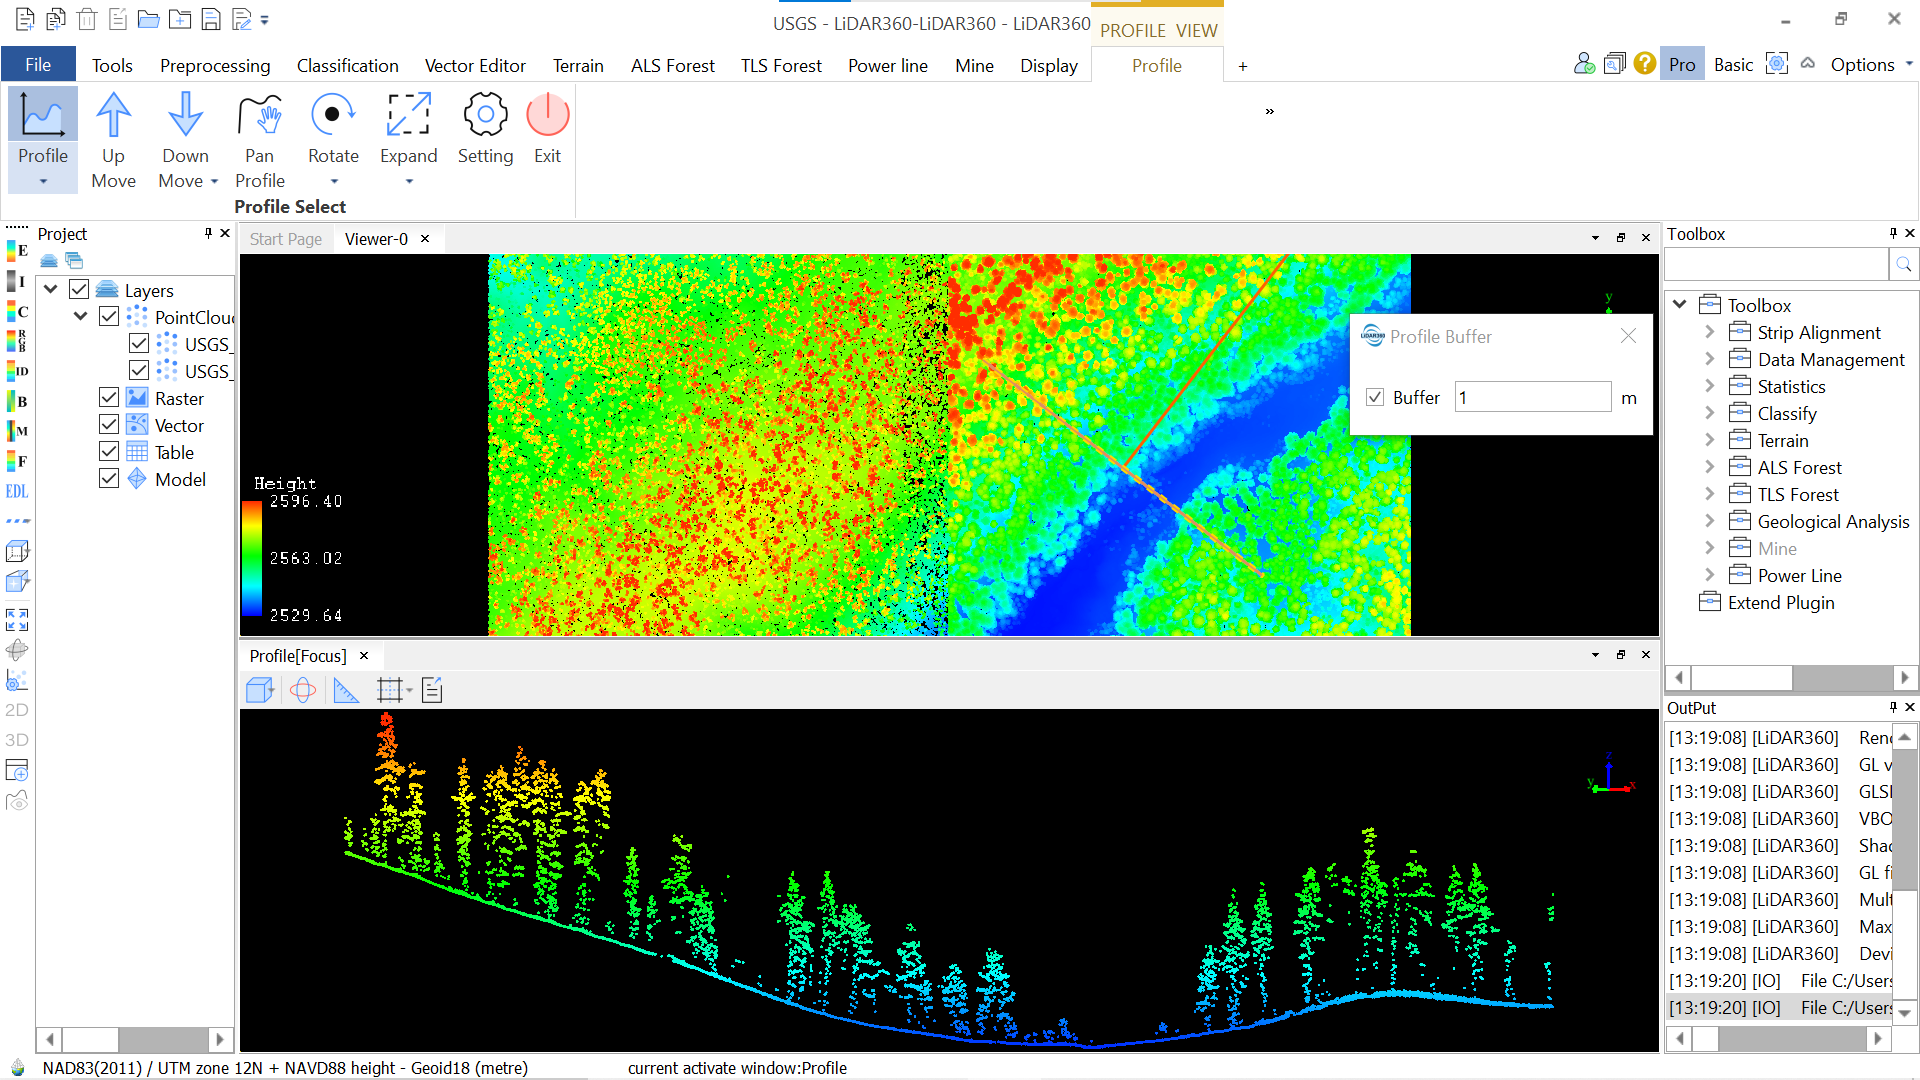Switch to the Classification ribbon tab
This screenshot has height=1080, width=1920.
coord(347,65)
